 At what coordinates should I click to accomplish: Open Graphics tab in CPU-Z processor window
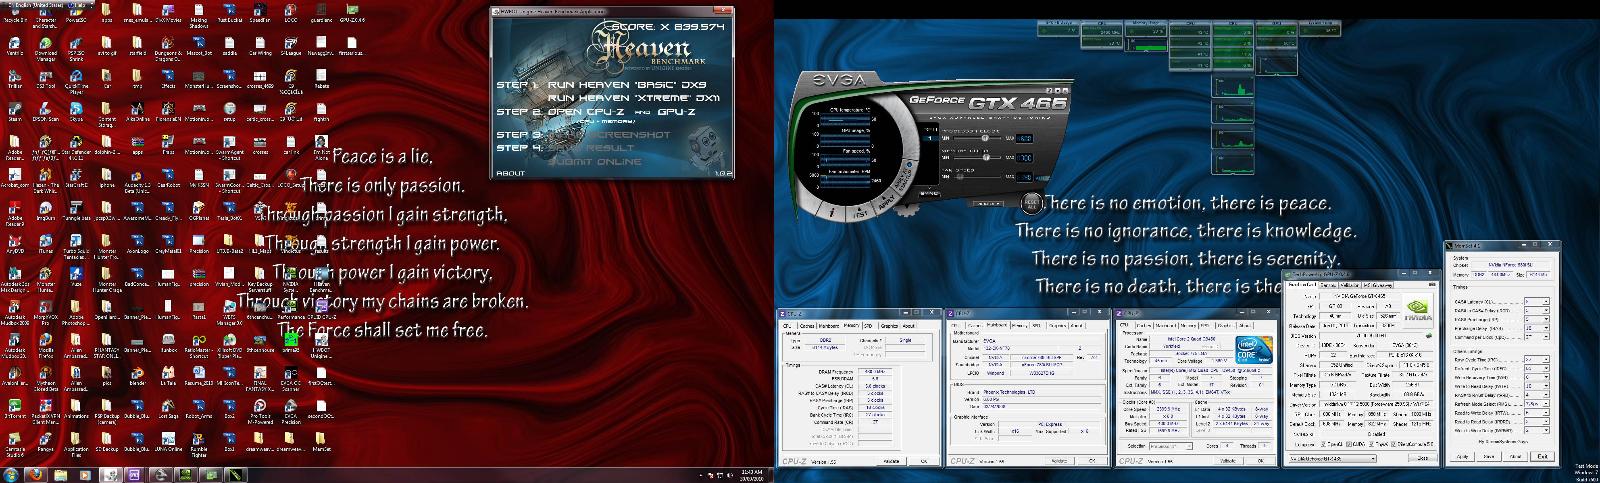click(1225, 325)
